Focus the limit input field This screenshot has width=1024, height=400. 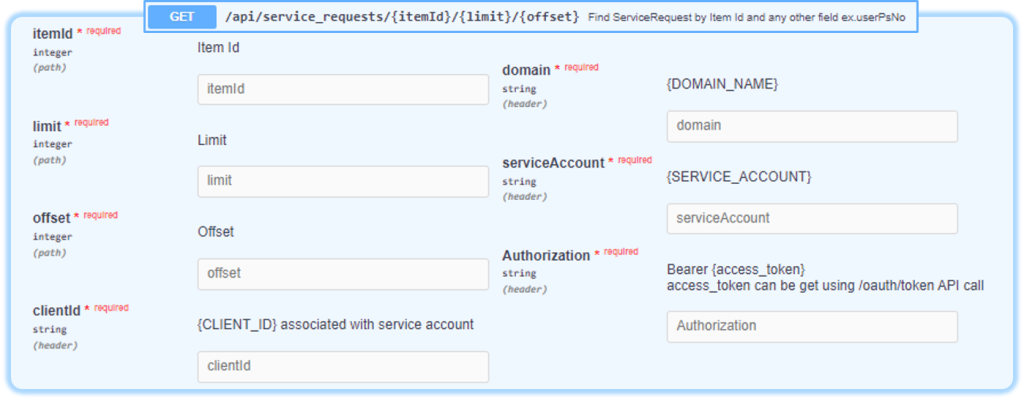coord(343,181)
